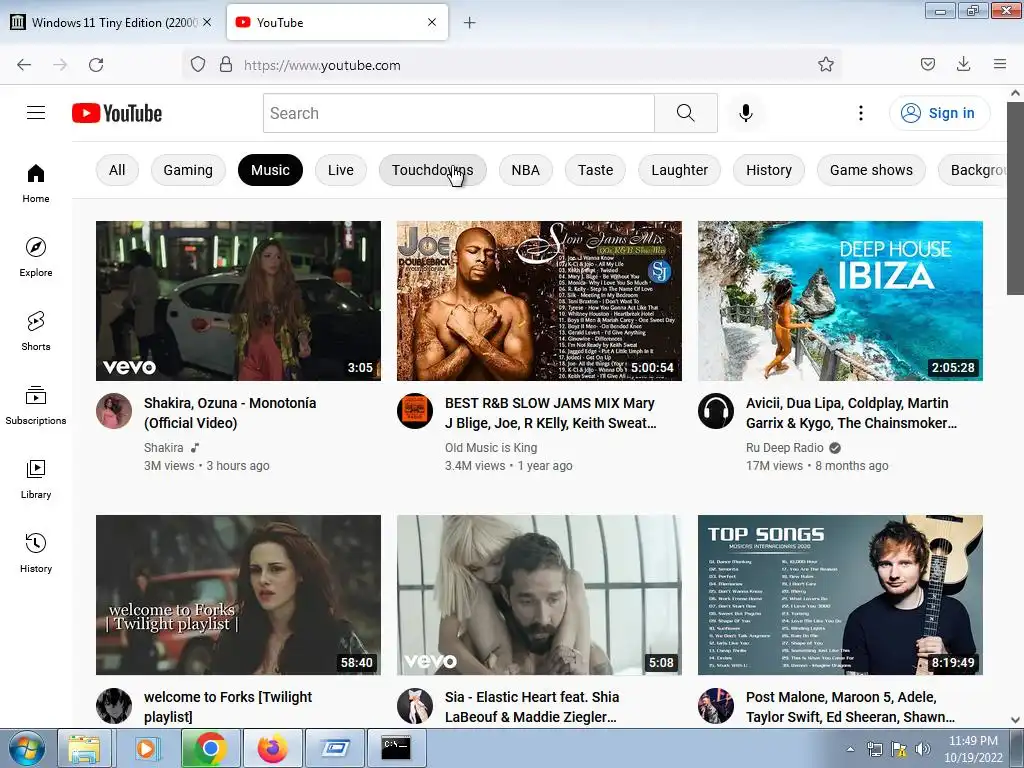The height and width of the screenshot is (768, 1024).
Task: Click the search magnifier button
Action: tap(686, 113)
